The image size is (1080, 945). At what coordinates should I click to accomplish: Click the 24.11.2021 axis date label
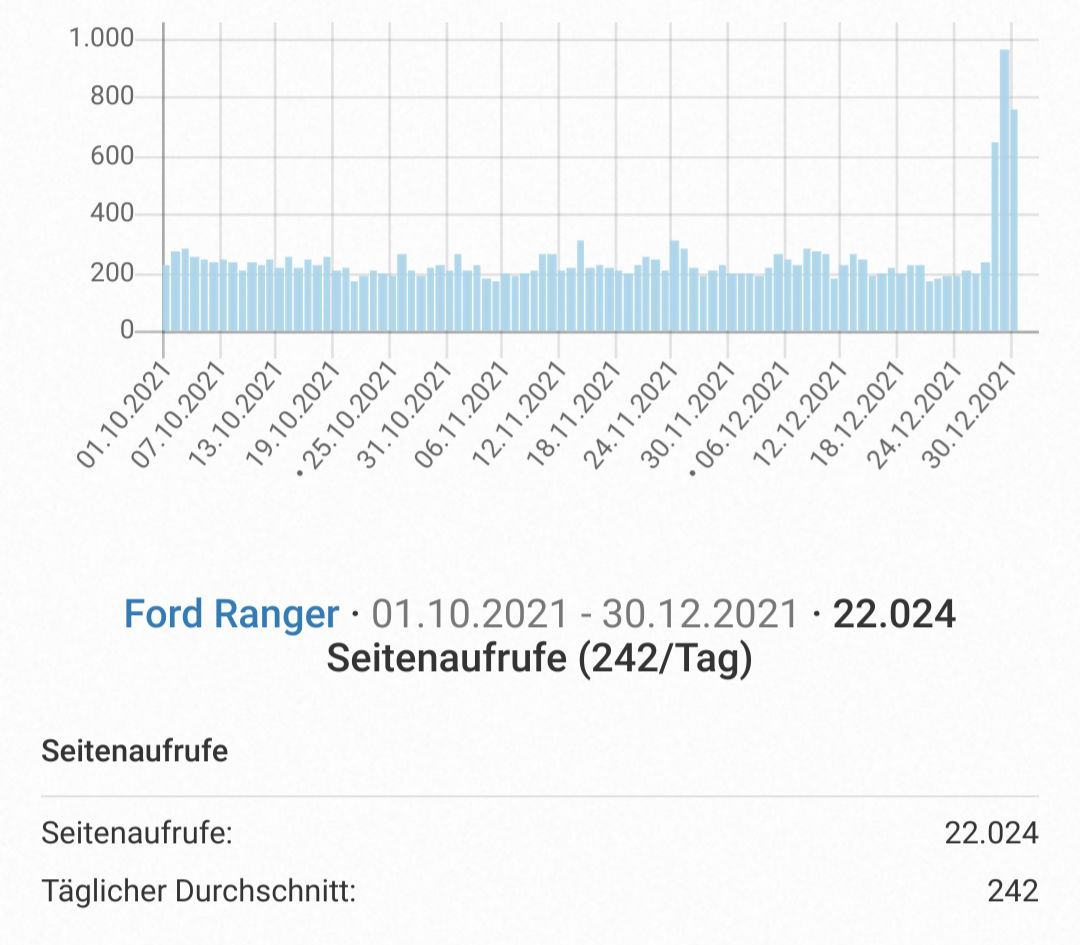632,415
